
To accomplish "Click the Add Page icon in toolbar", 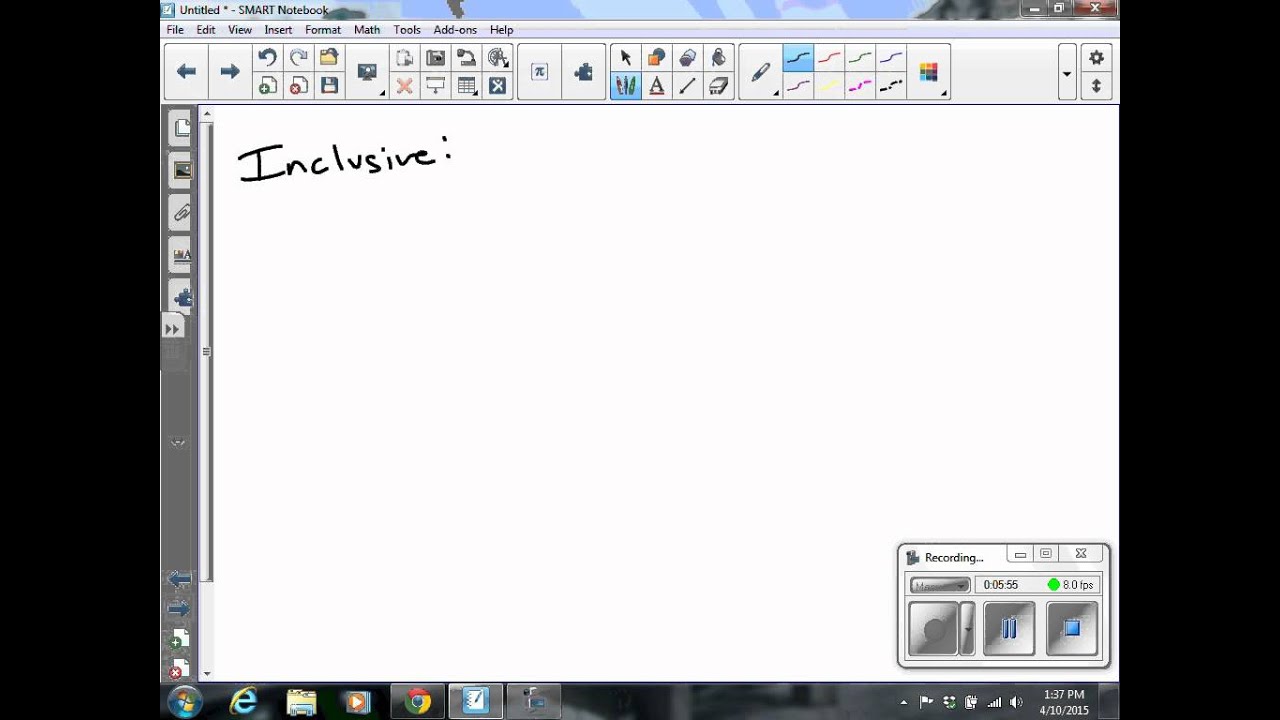I will pyautogui.click(x=267, y=87).
